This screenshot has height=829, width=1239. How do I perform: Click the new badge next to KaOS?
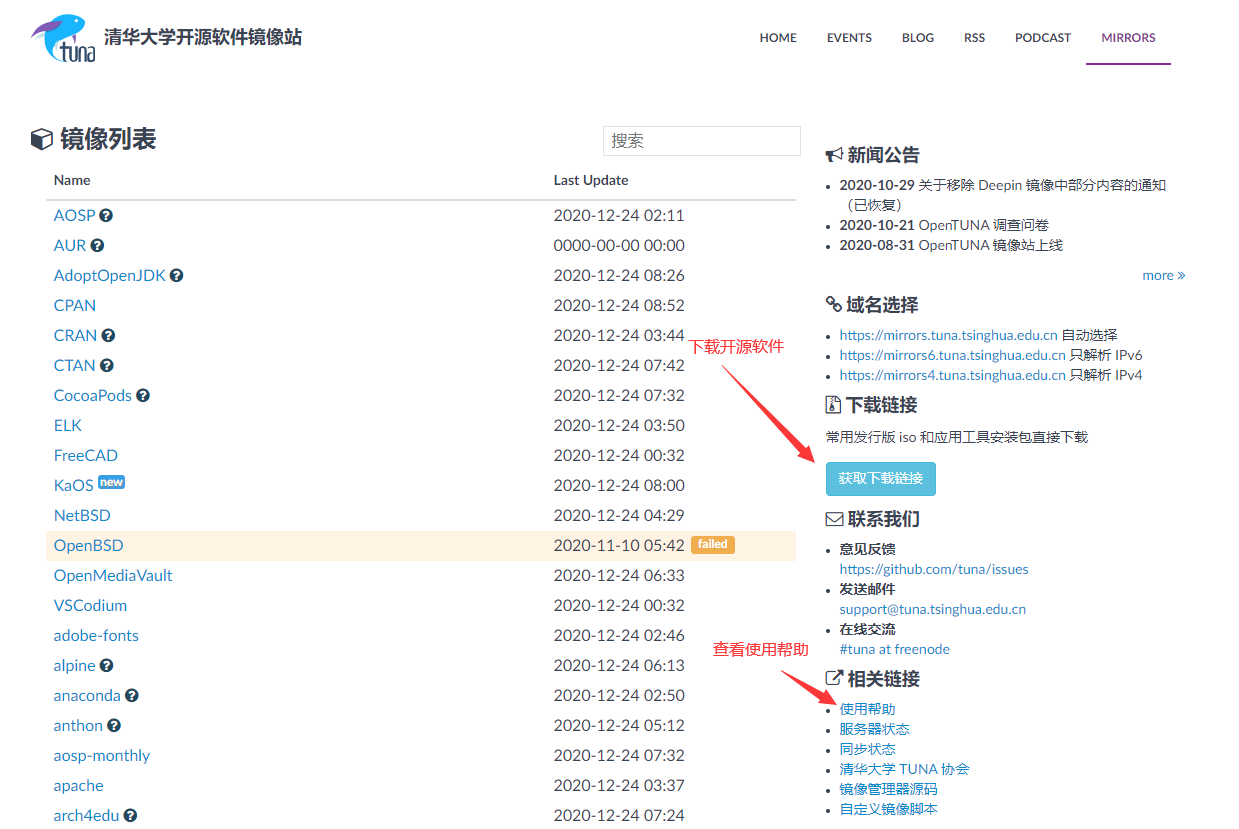point(111,482)
